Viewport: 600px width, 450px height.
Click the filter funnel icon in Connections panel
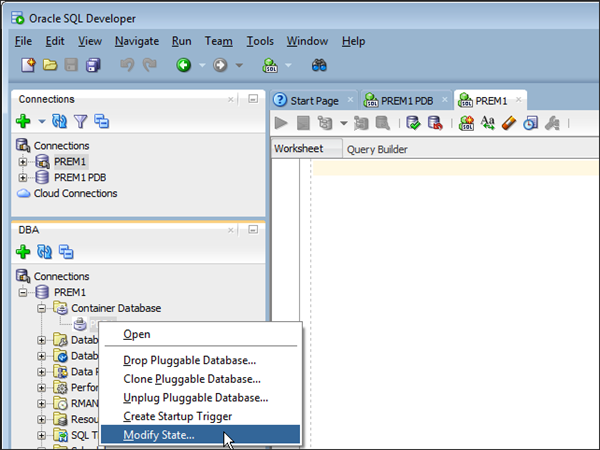pyautogui.click(x=81, y=121)
